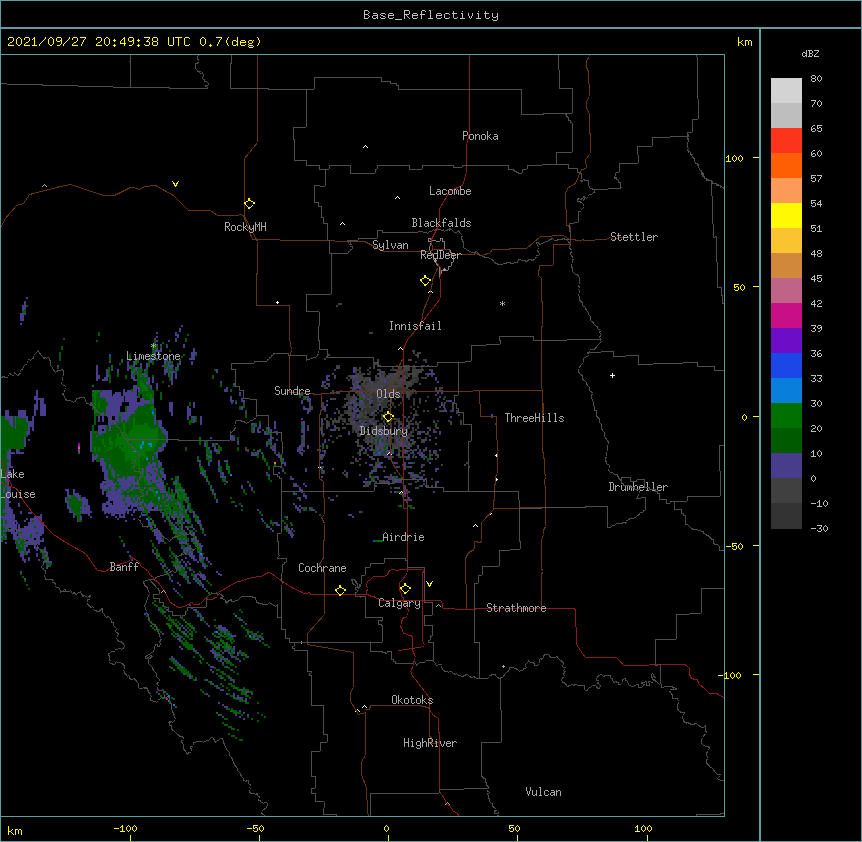Click the Drumheller label
This screenshot has width=862, height=842.
[638, 487]
